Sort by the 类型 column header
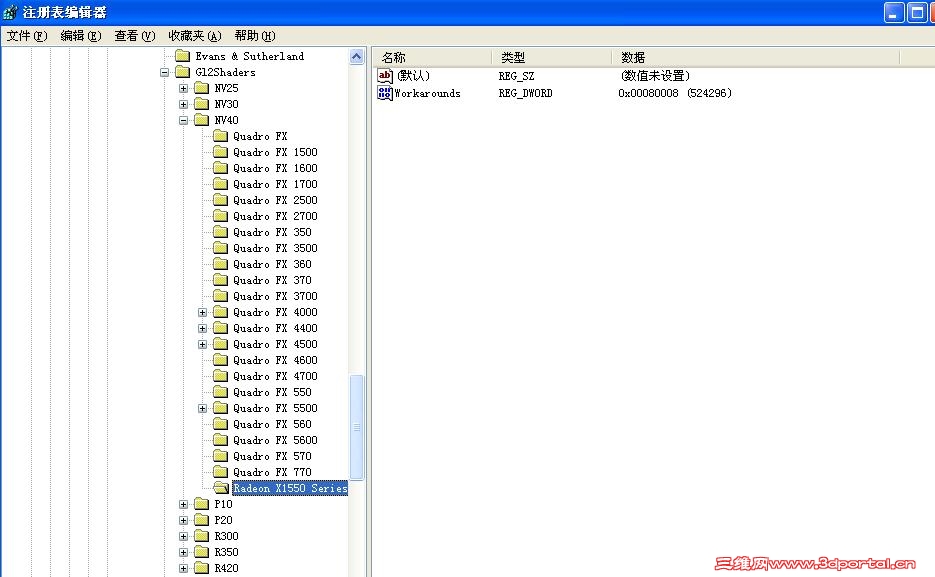The image size is (935, 577). 552,58
